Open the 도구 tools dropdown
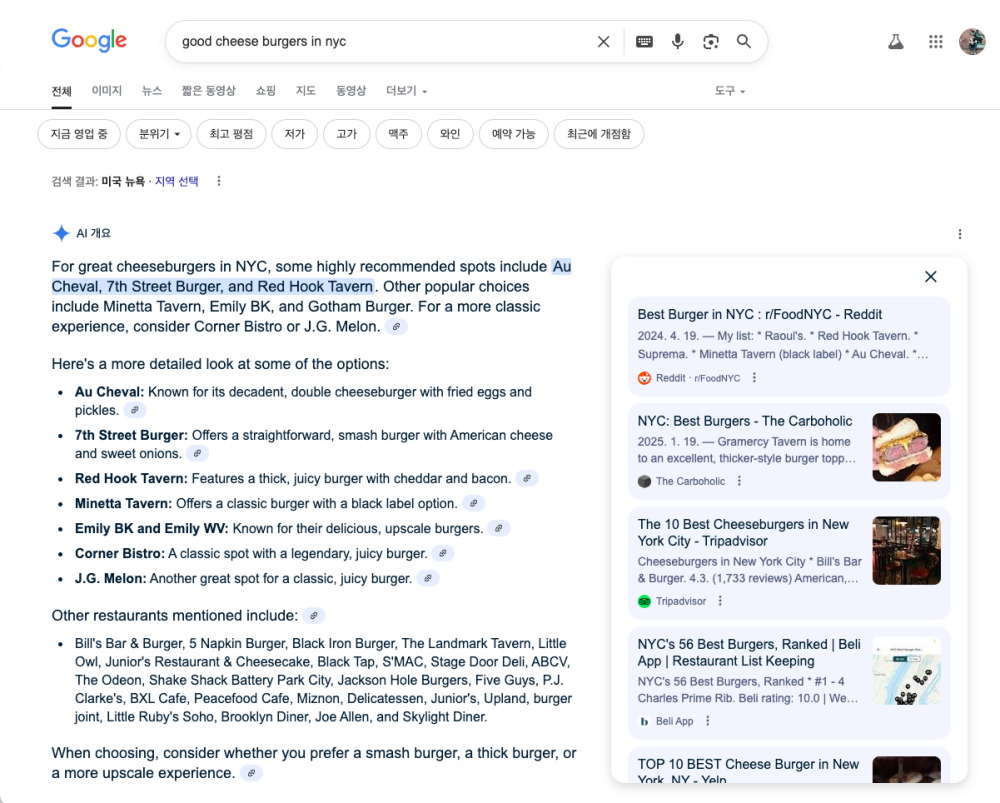This screenshot has height=803, width=1000. coord(729,91)
